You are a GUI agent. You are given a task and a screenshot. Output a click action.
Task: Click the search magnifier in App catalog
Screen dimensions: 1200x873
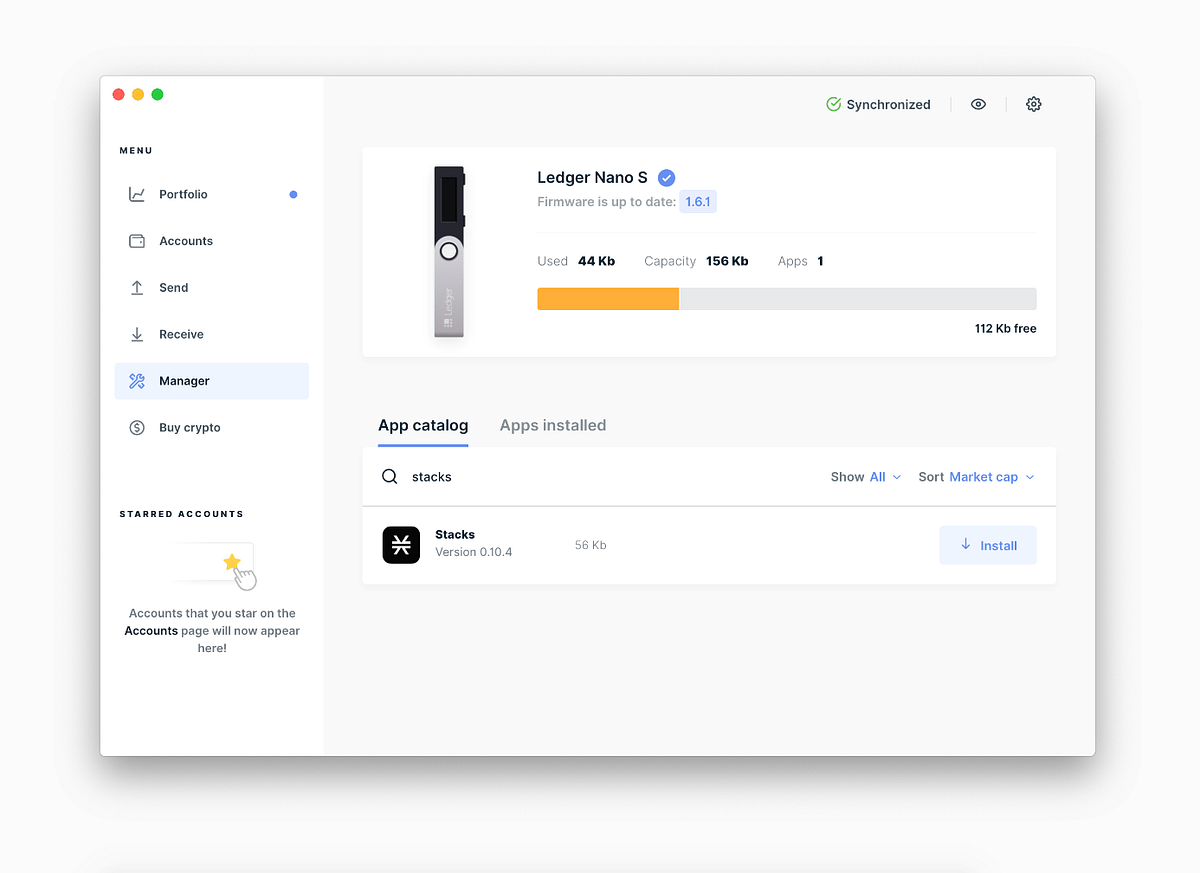point(390,476)
